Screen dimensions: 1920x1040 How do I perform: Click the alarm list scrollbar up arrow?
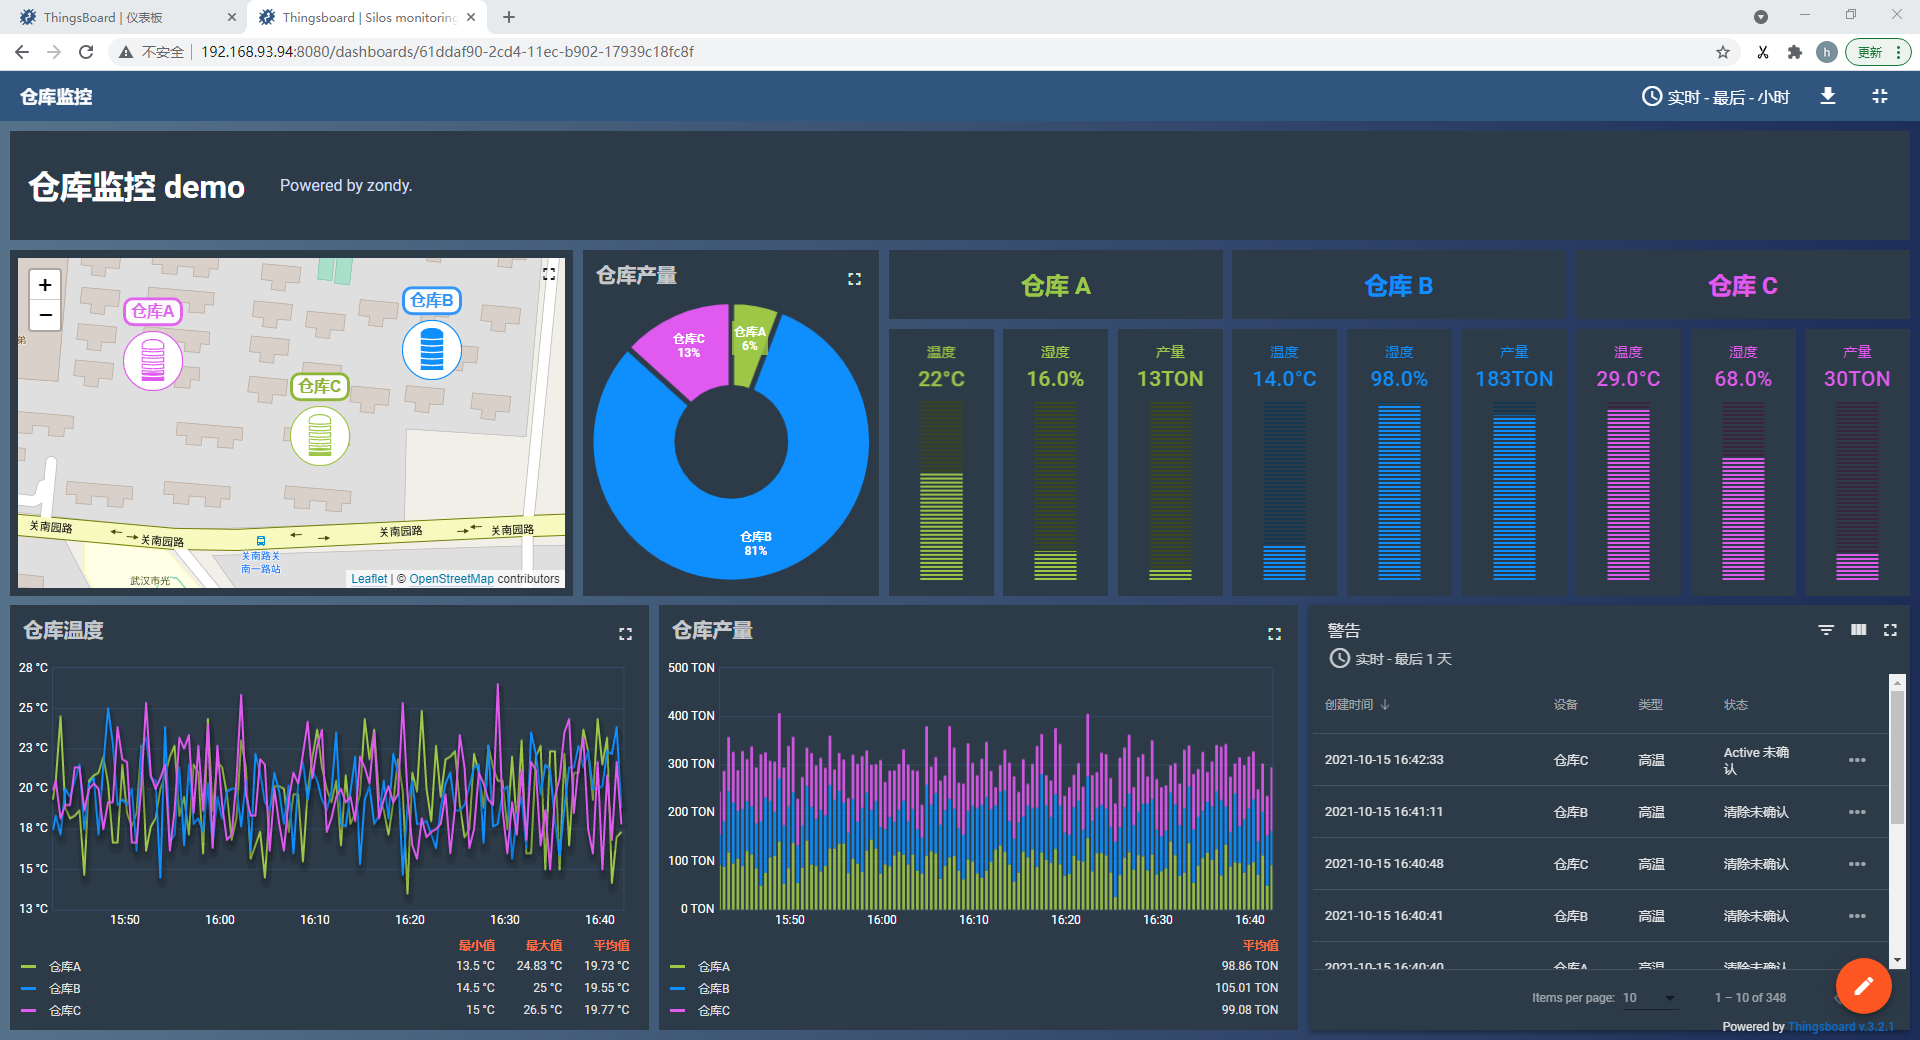tap(1897, 683)
